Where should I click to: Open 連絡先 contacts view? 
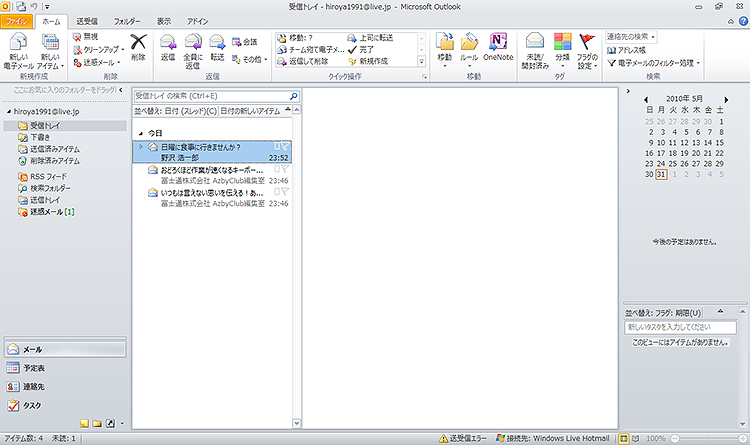coord(65,387)
